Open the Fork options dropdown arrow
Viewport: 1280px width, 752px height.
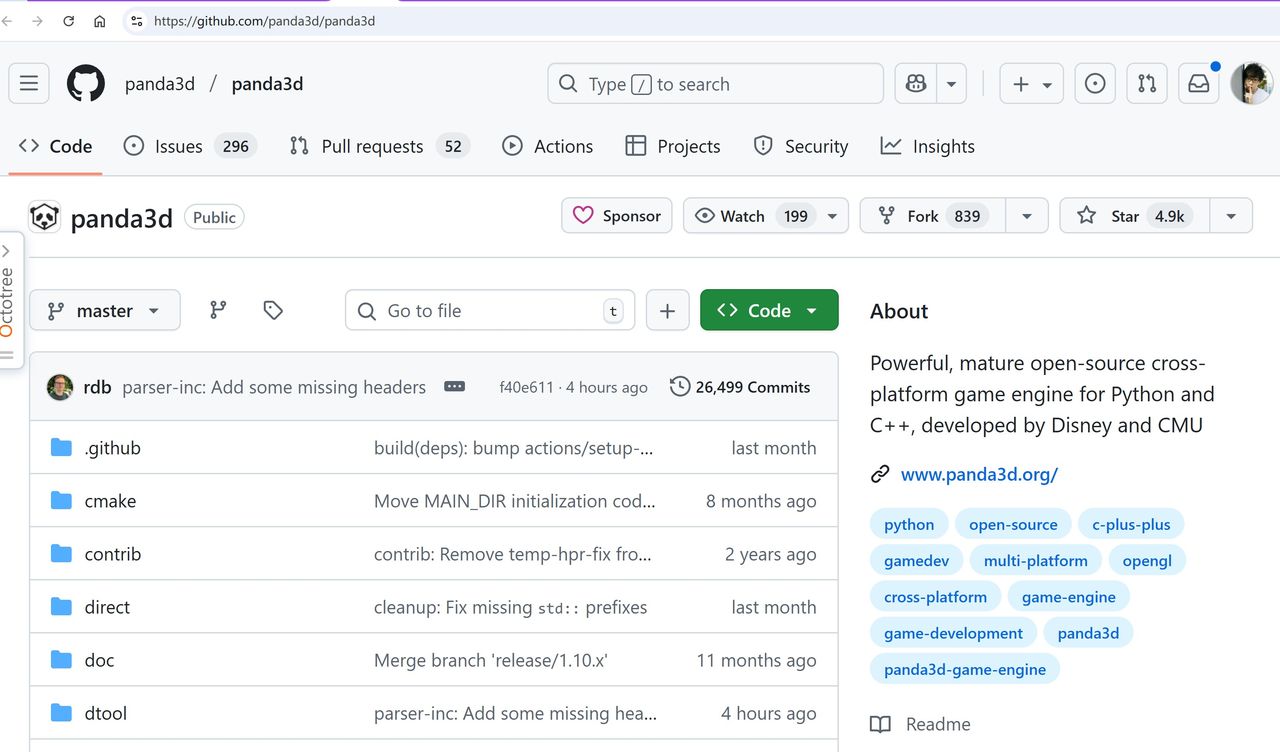pyautogui.click(x=1026, y=216)
